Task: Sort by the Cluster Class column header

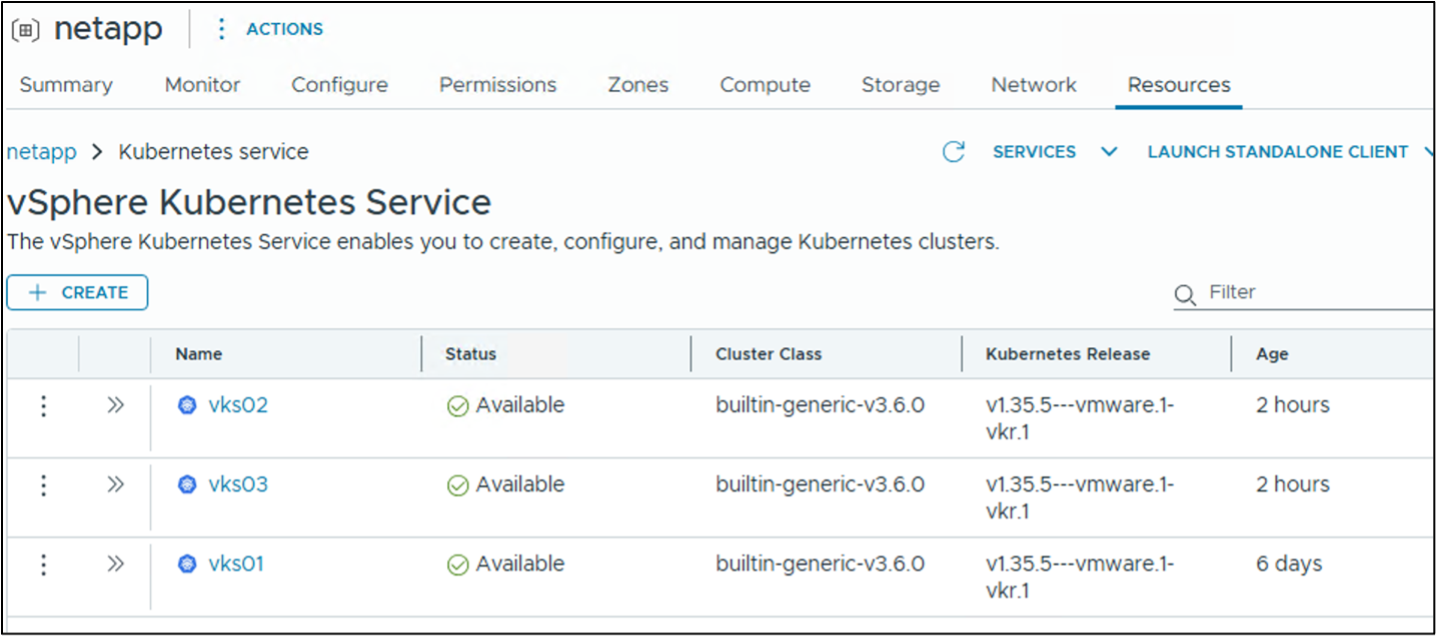Action: (x=769, y=354)
